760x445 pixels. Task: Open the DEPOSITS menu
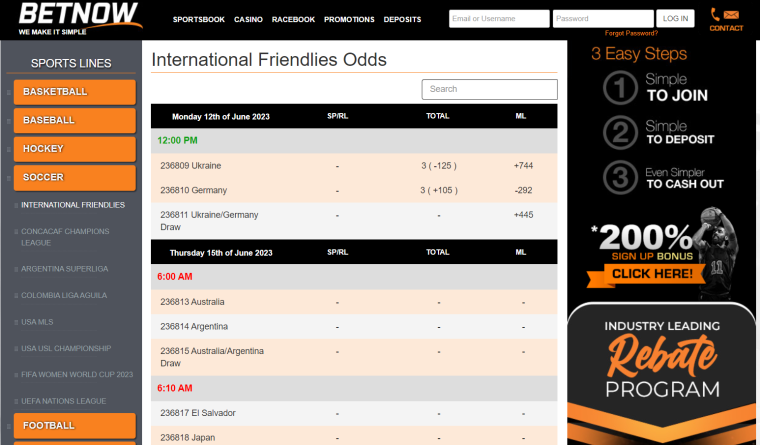pos(402,19)
